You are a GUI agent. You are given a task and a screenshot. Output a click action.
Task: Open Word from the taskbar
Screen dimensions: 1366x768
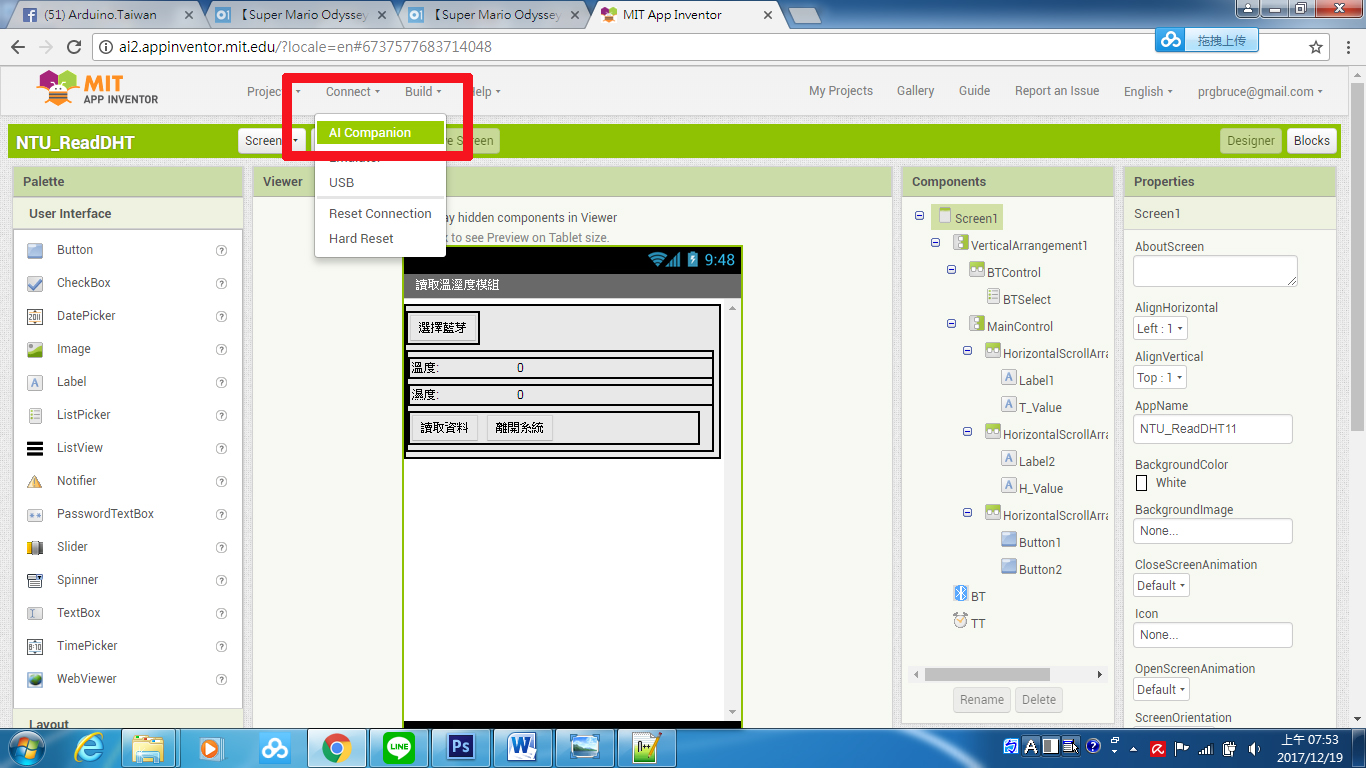523,748
